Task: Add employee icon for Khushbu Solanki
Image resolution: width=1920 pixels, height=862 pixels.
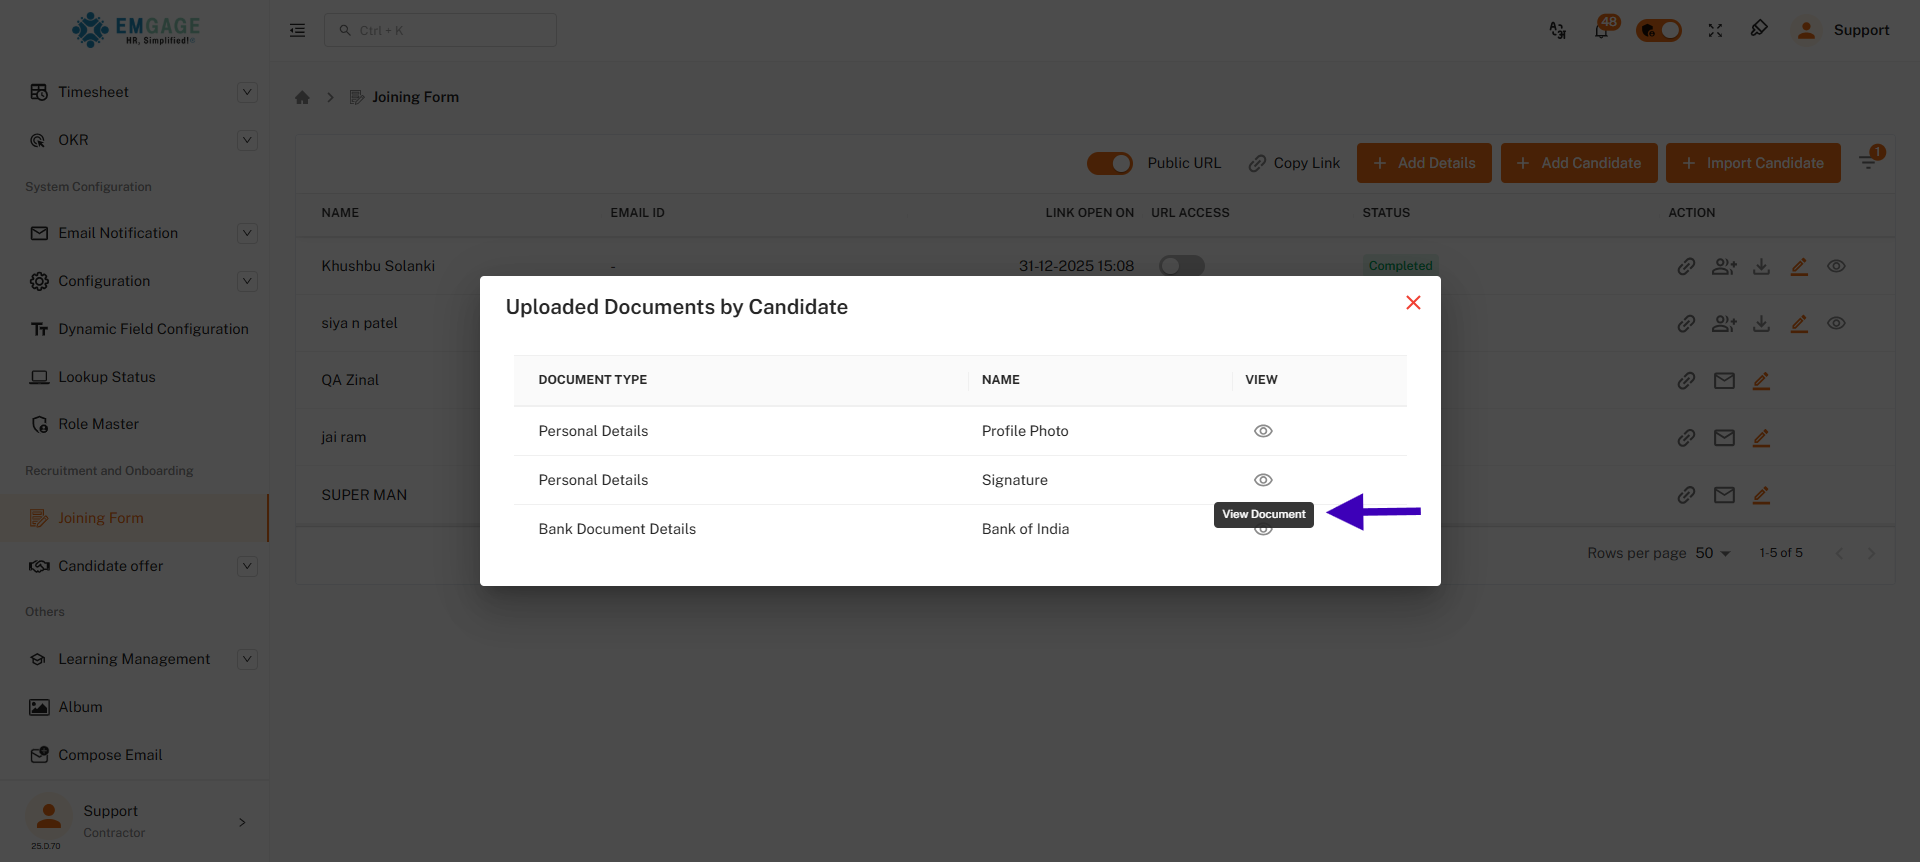Action: click(x=1724, y=266)
